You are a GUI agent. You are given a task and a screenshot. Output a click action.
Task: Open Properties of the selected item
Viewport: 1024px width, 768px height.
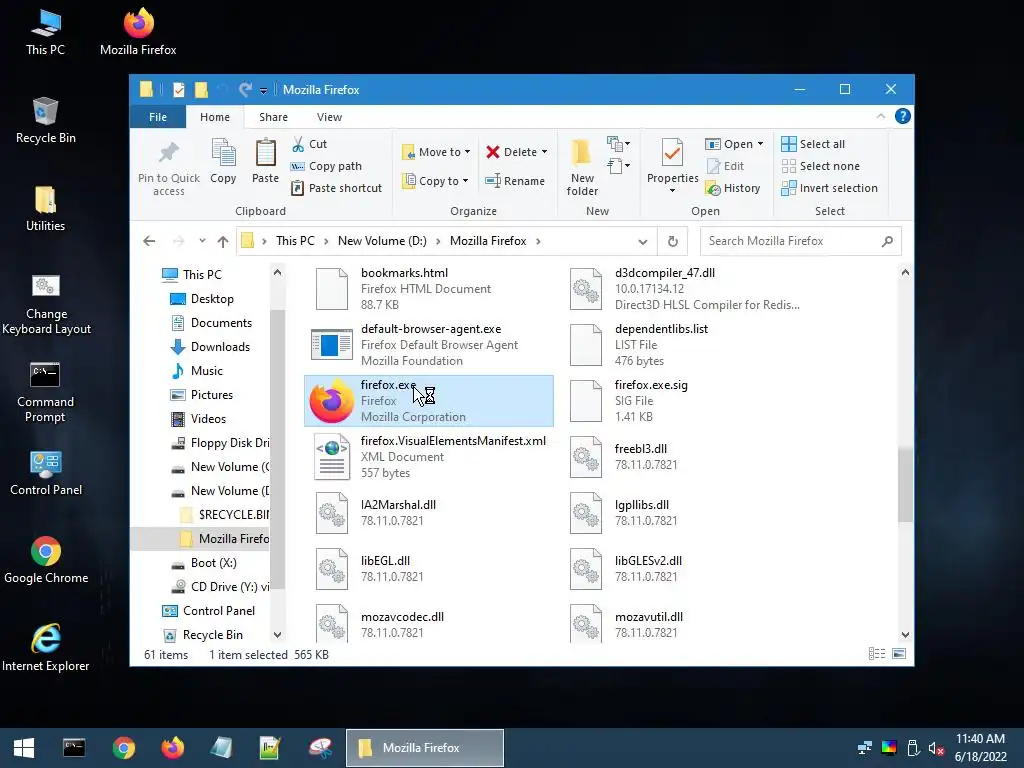(x=673, y=165)
